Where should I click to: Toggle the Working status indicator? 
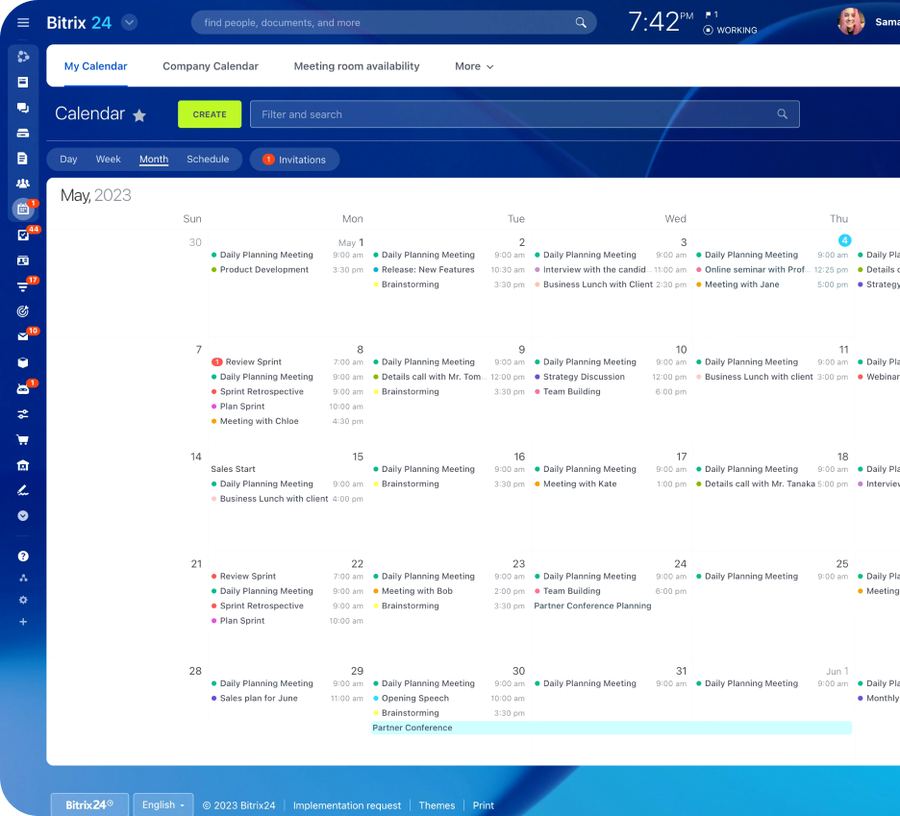730,30
